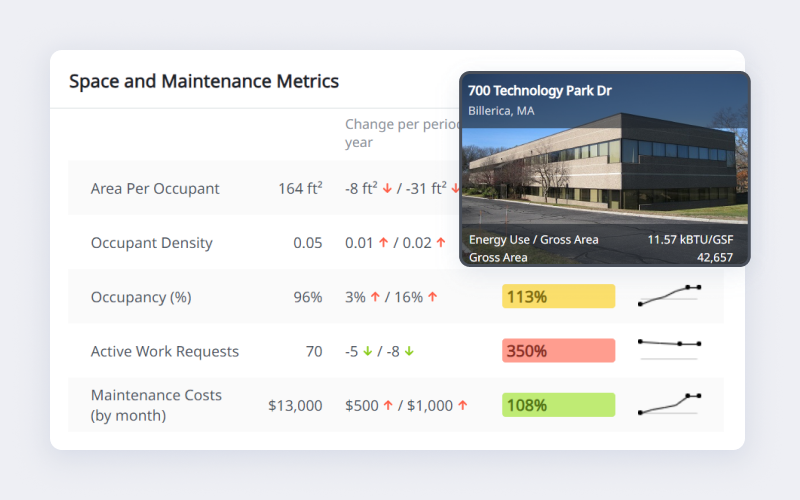800x500 pixels.
Task: Click the 96% occupancy value
Action: click(x=308, y=297)
